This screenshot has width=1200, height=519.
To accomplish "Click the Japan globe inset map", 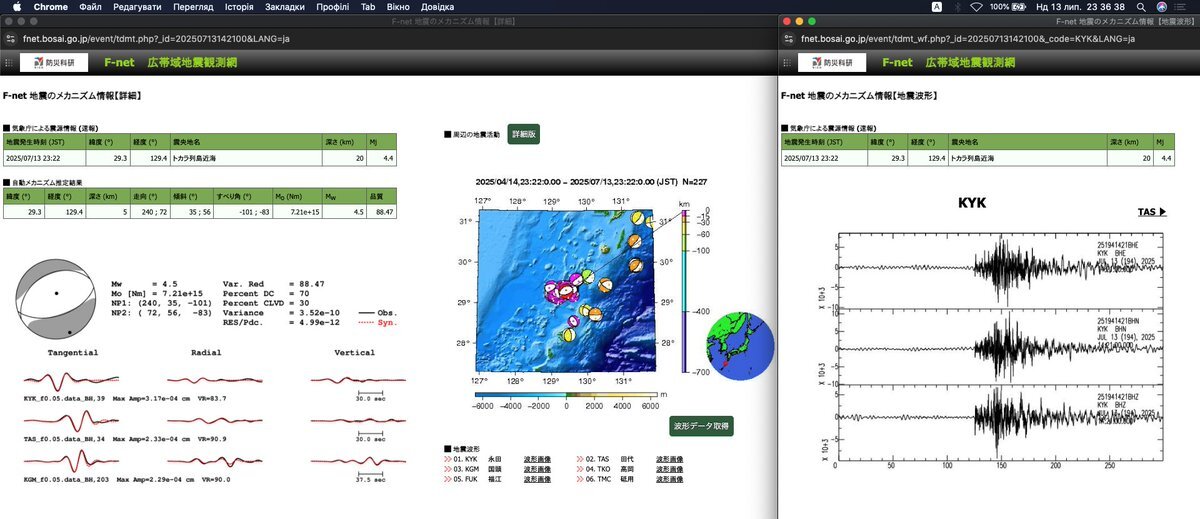I will pos(740,345).
